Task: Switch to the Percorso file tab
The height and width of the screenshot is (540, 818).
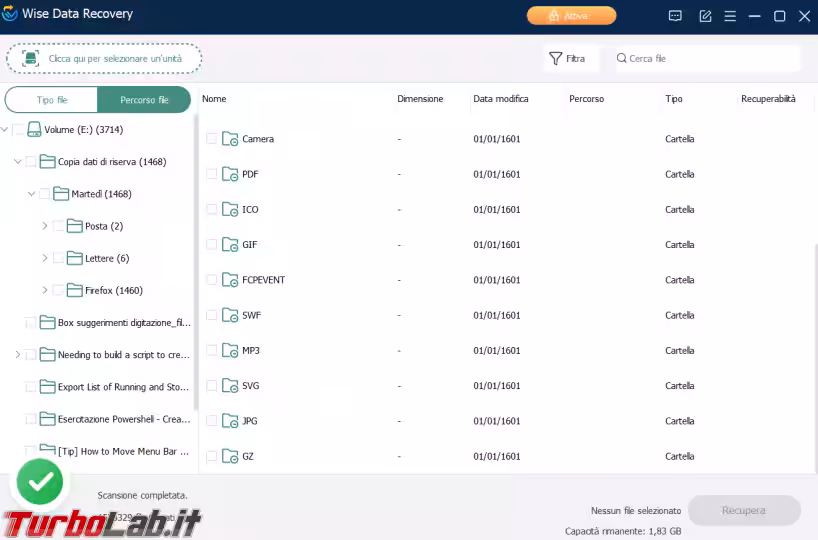Action: point(144,100)
